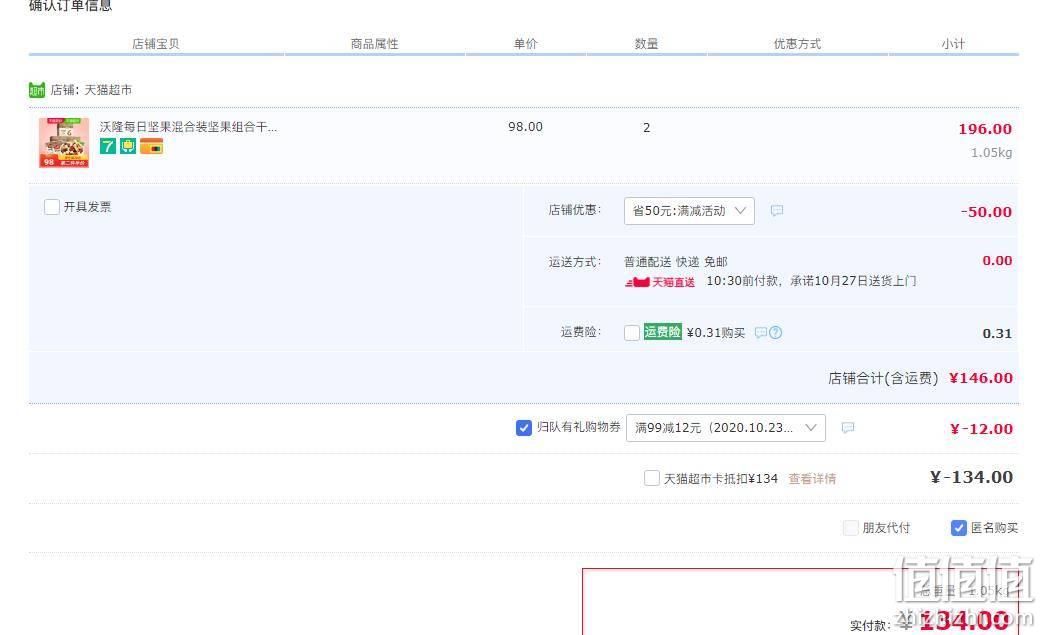Click the subtotal amount 196.00
Screen dimensions: 1043x635
(985, 129)
